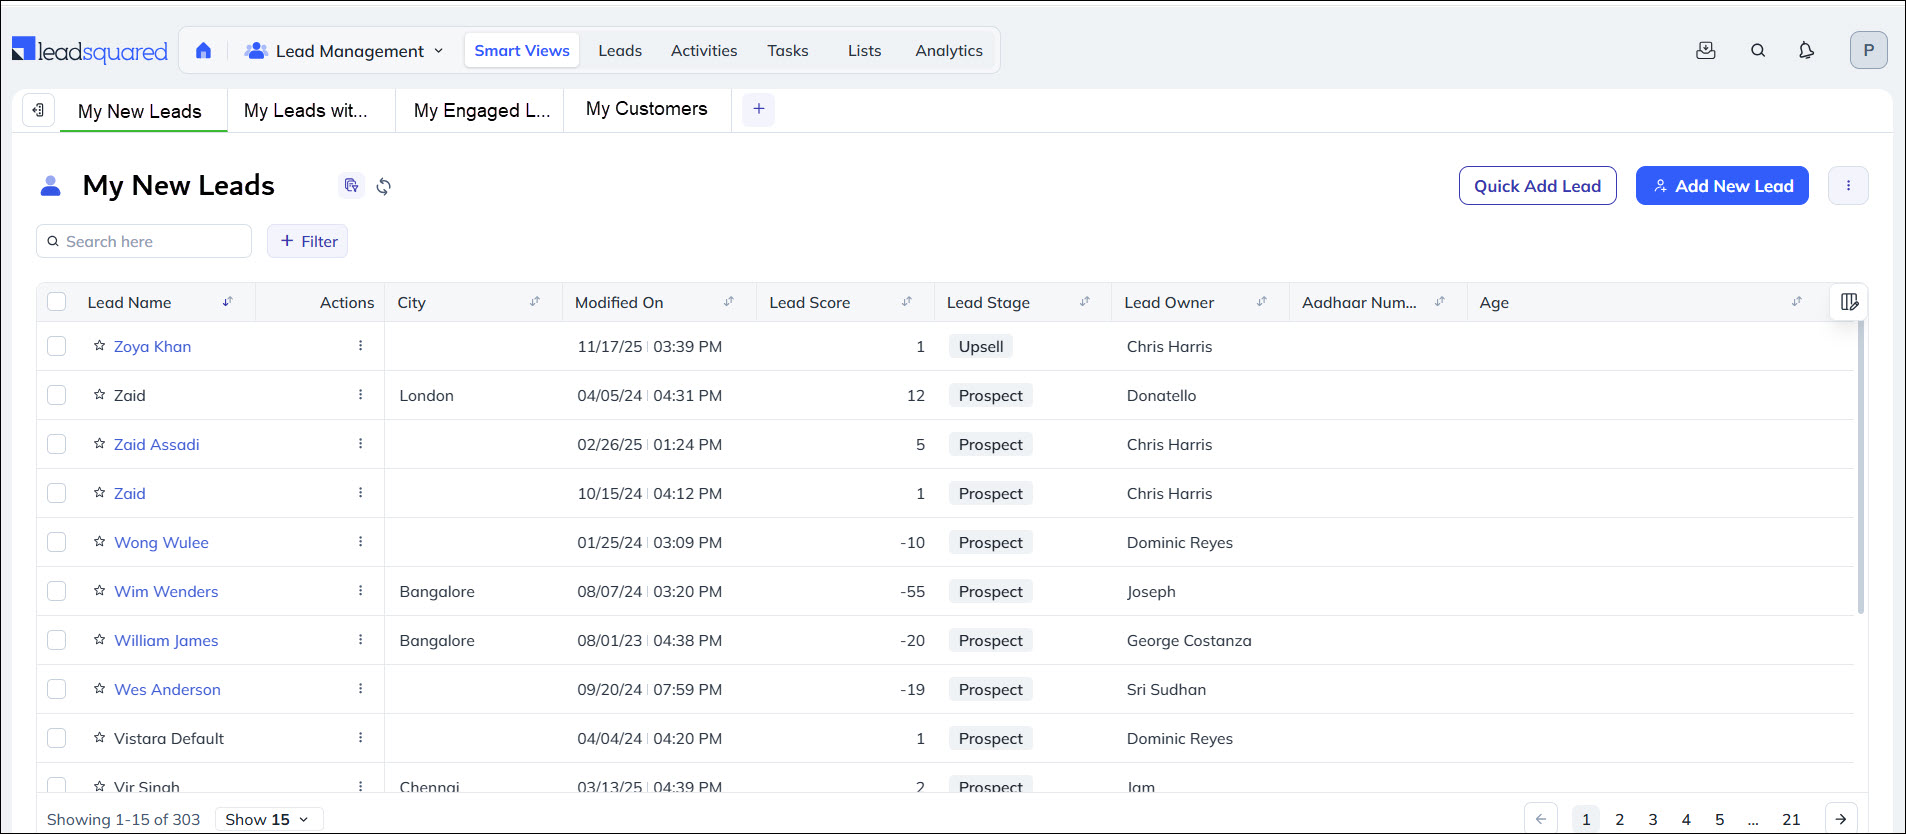Open actions menu for Wim Wenders
1906x834 pixels.
(x=360, y=591)
